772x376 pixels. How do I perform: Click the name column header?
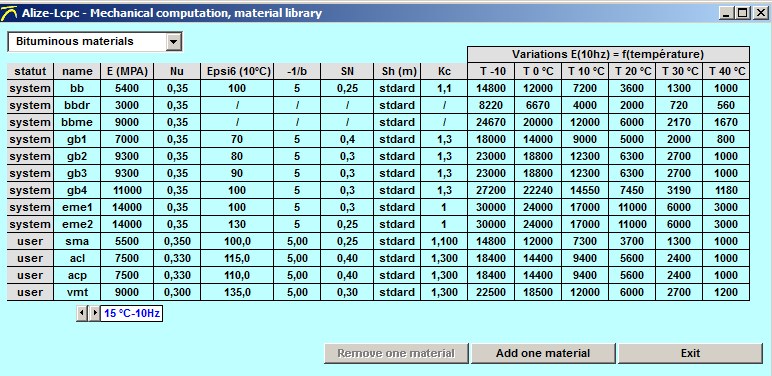[77, 71]
